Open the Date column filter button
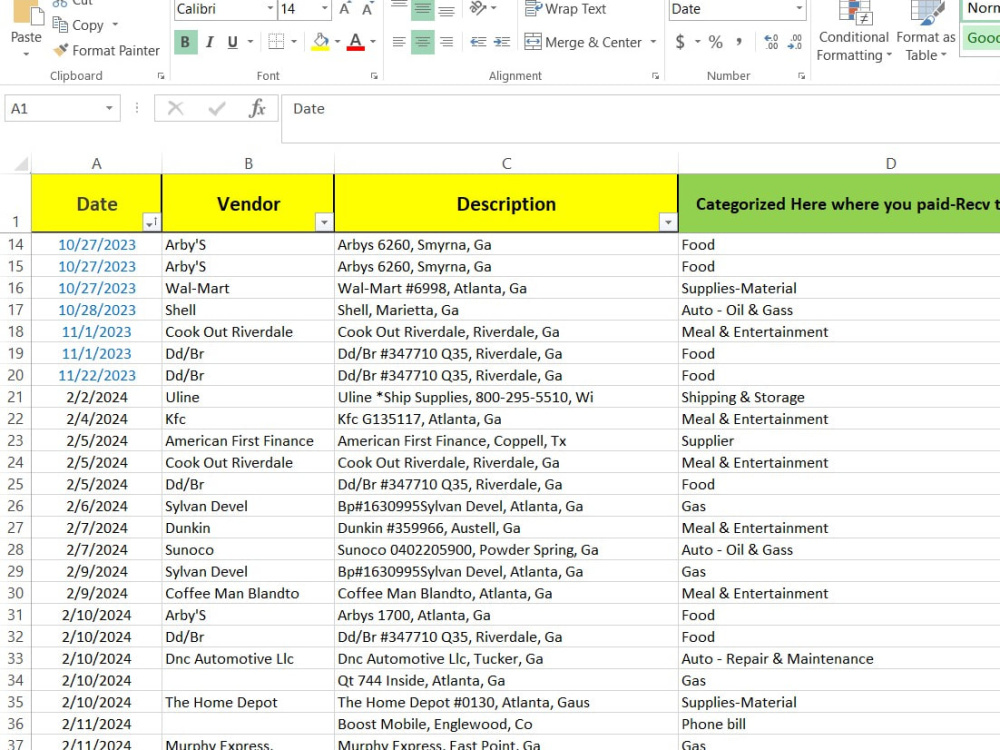Image resolution: width=1000 pixels, height=750 pixels. tap(151, 222)
